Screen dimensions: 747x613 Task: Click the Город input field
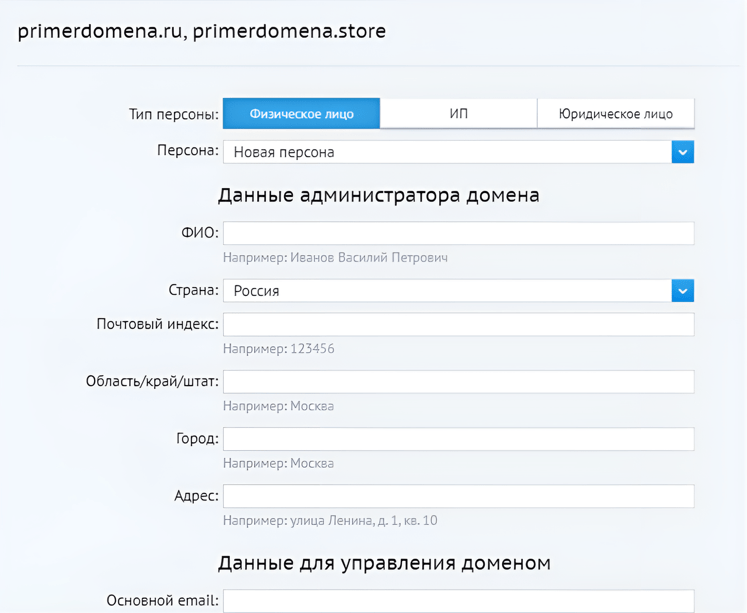pyautogui.click(x=459, y=439)
